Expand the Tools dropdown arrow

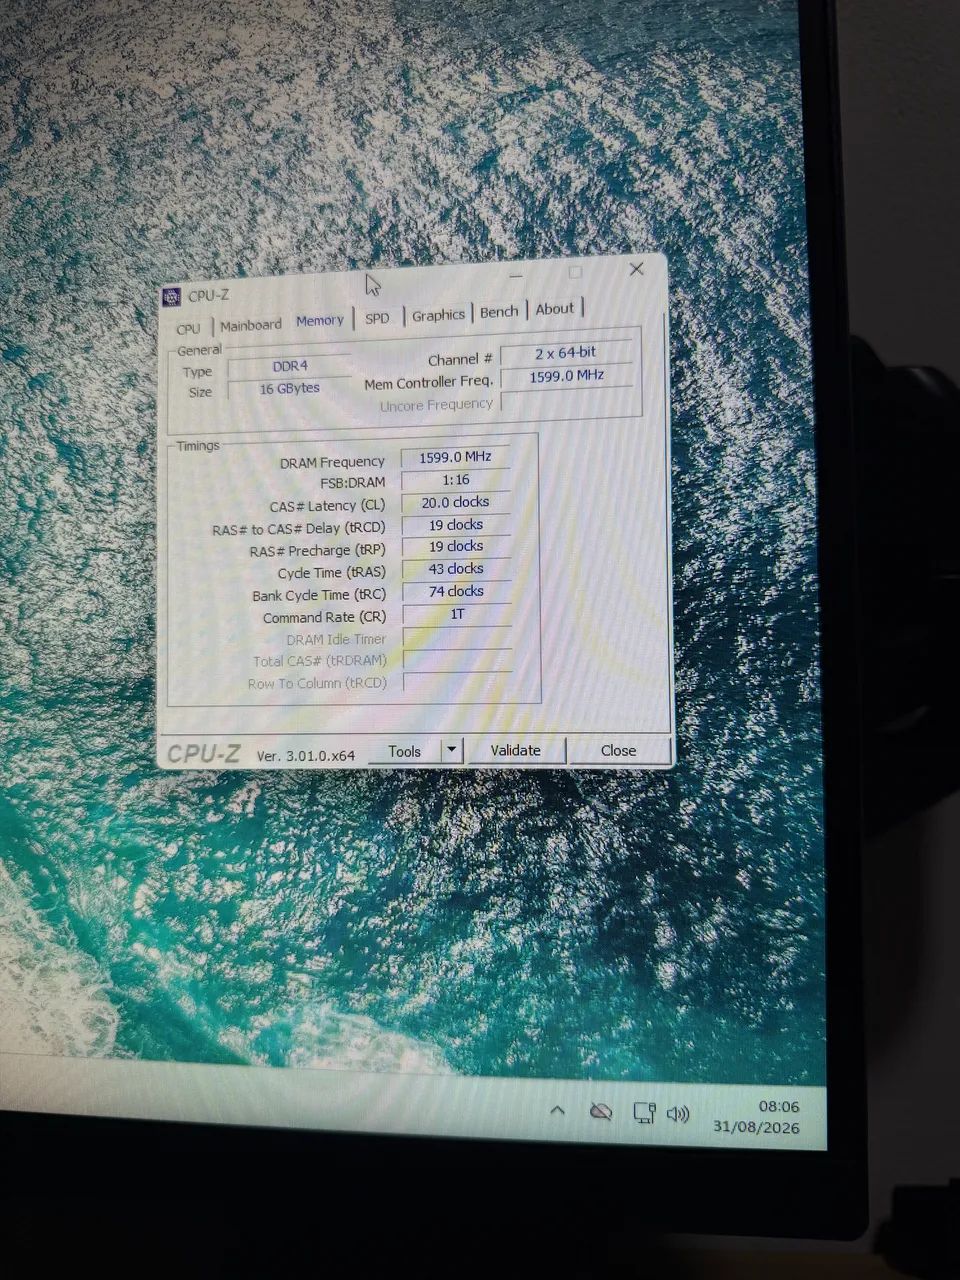[452, 750]
